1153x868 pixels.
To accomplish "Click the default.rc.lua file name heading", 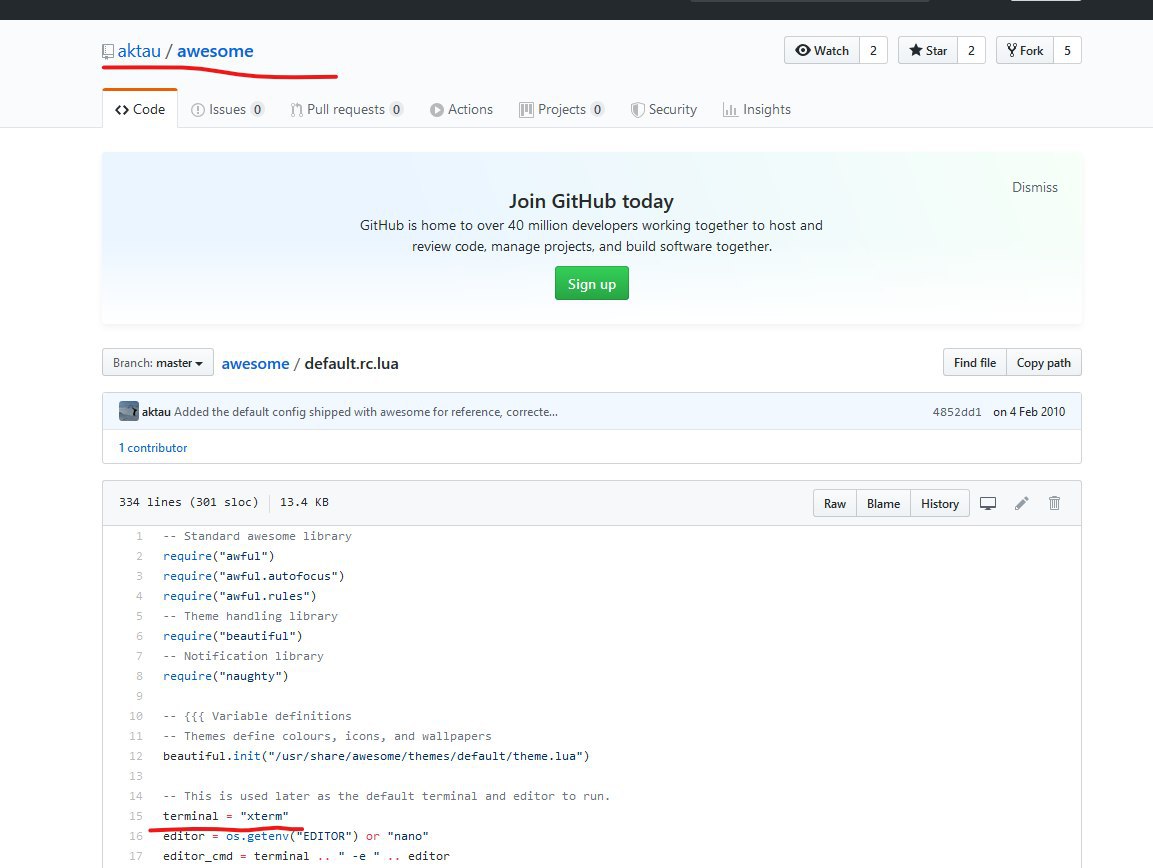I will pyautogui.click(x=351, y=363).
